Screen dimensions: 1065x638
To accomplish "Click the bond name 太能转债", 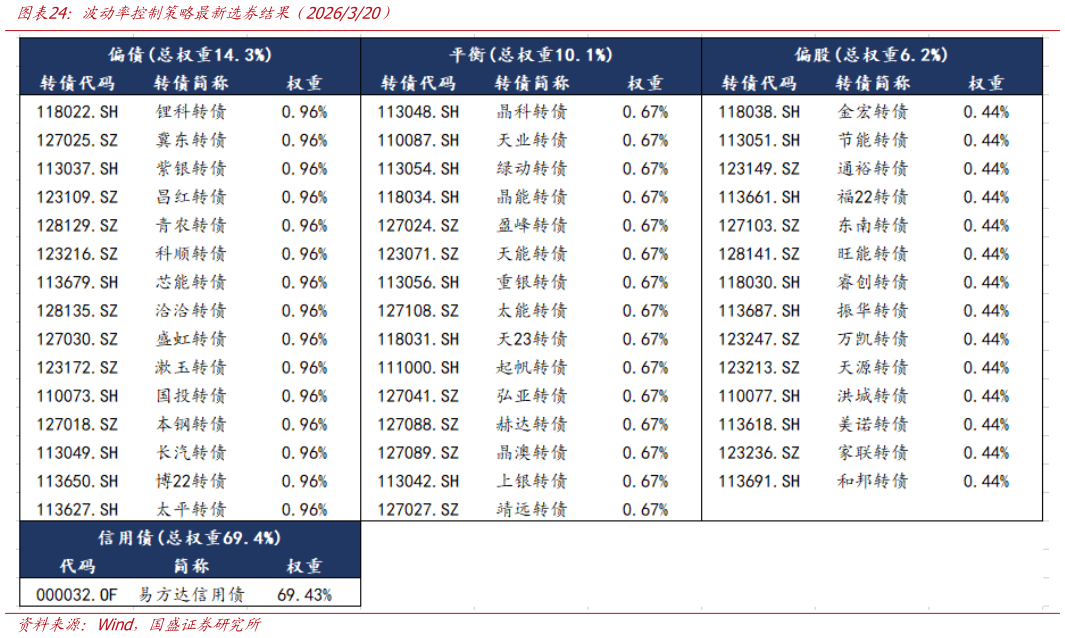I will pyautogui.click(x=532, y=311).
